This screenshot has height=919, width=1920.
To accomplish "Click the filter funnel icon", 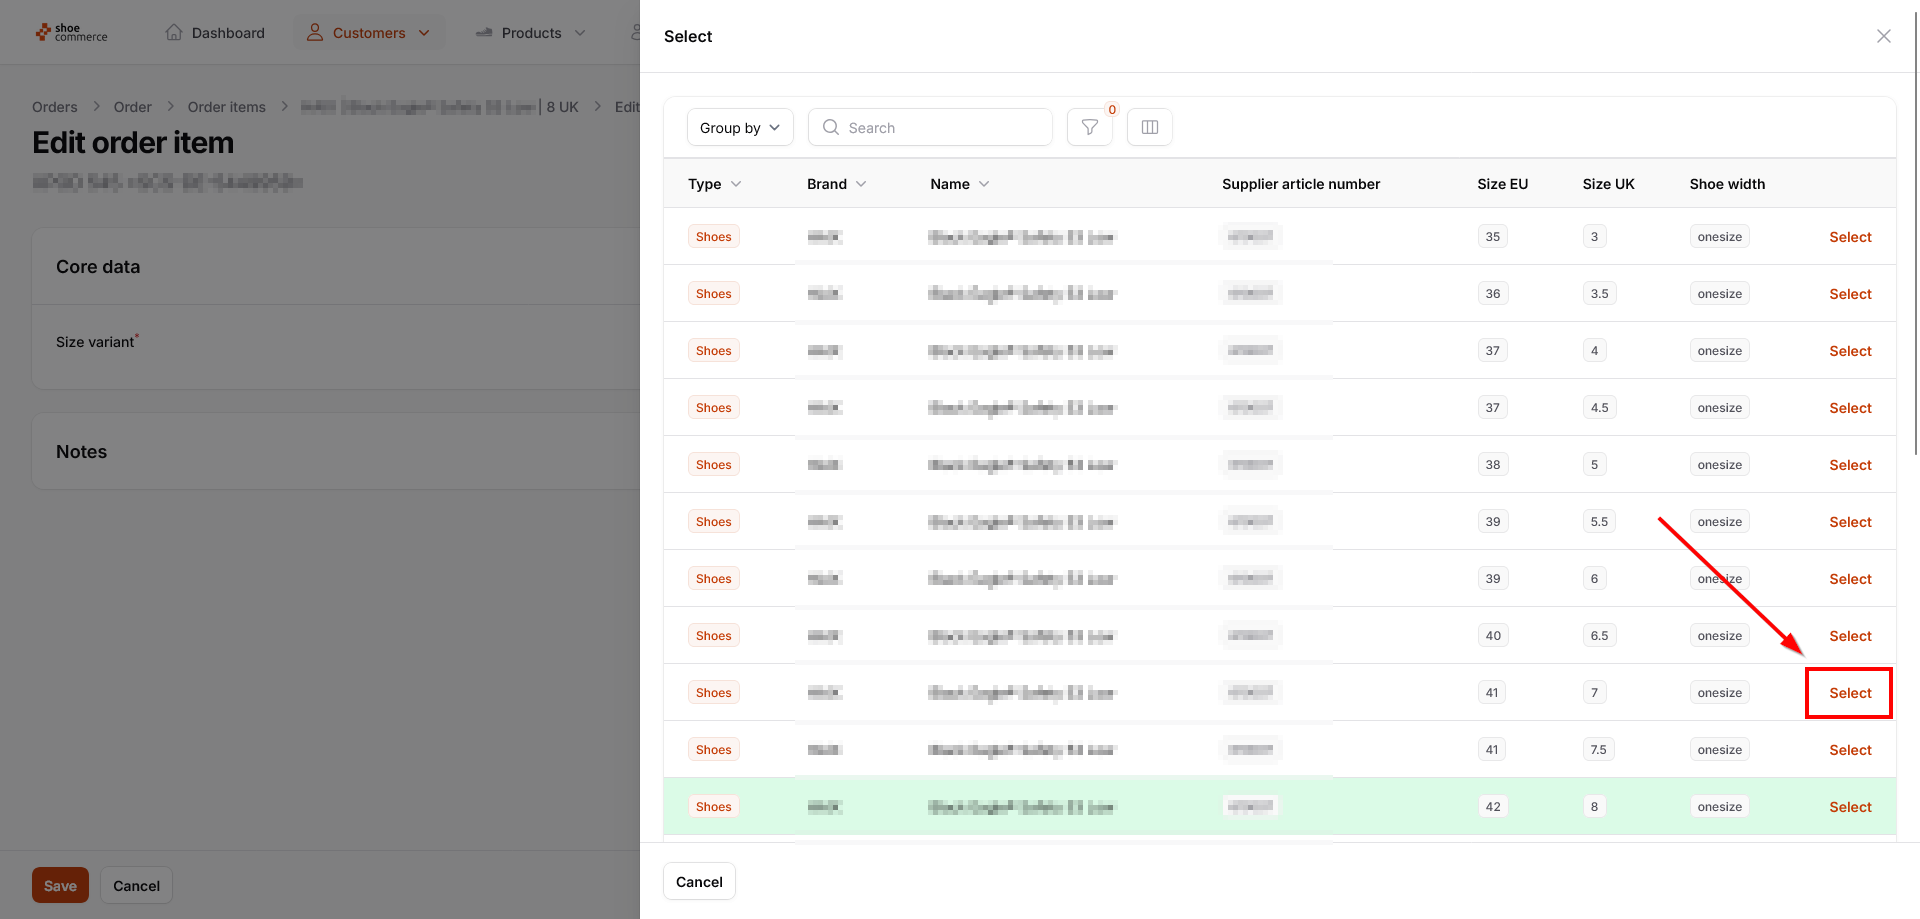I will click(x=1089, y=127).
